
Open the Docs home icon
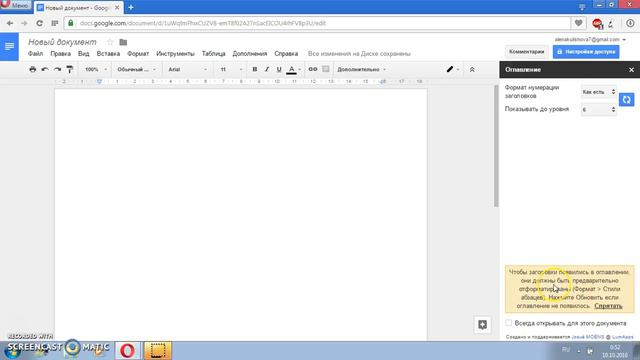coord(9,47)
